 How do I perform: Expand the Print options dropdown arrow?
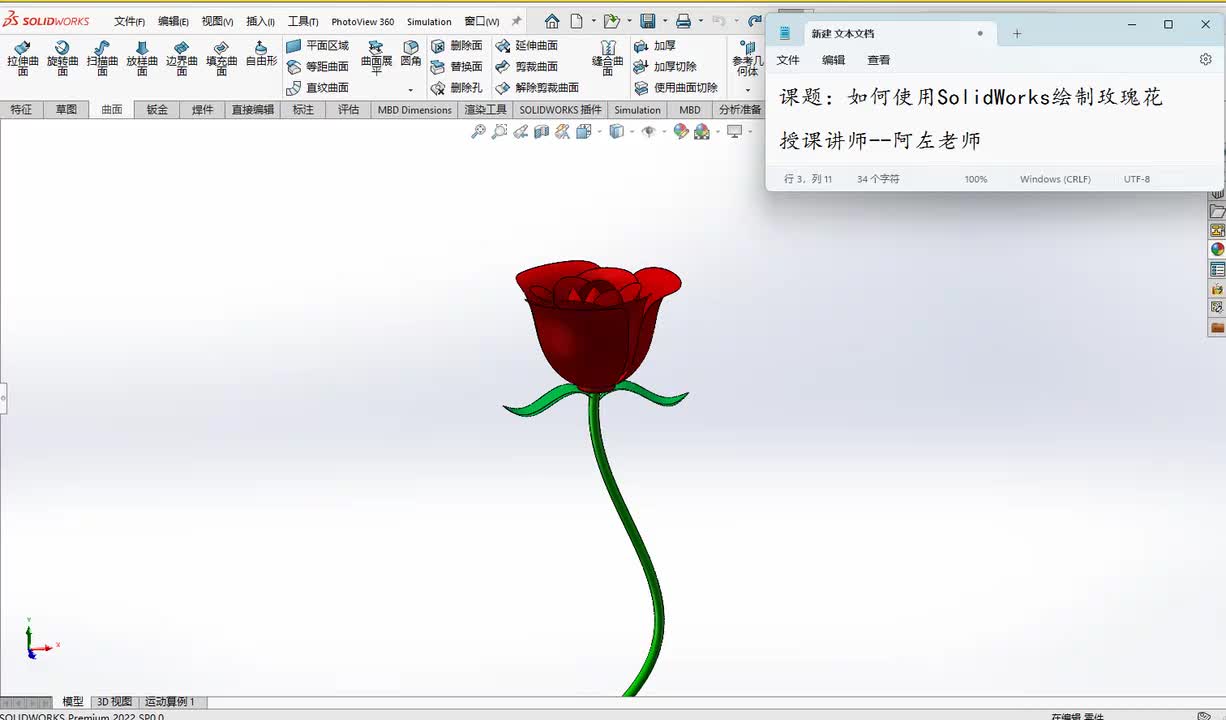[x=700, y=21]
